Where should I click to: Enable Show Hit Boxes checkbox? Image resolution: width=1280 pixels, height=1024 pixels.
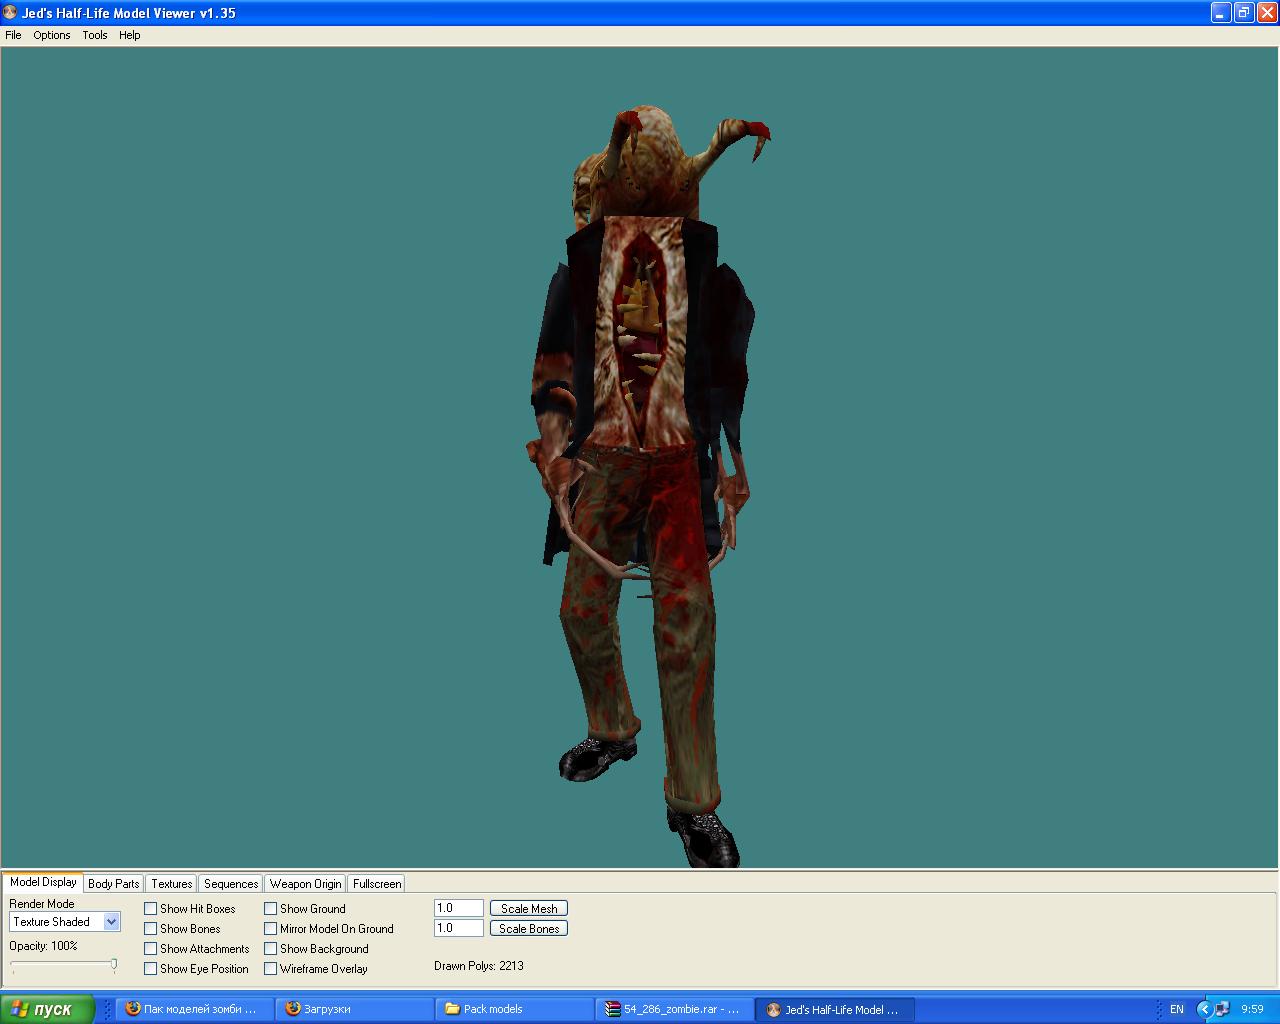point(151,909)
